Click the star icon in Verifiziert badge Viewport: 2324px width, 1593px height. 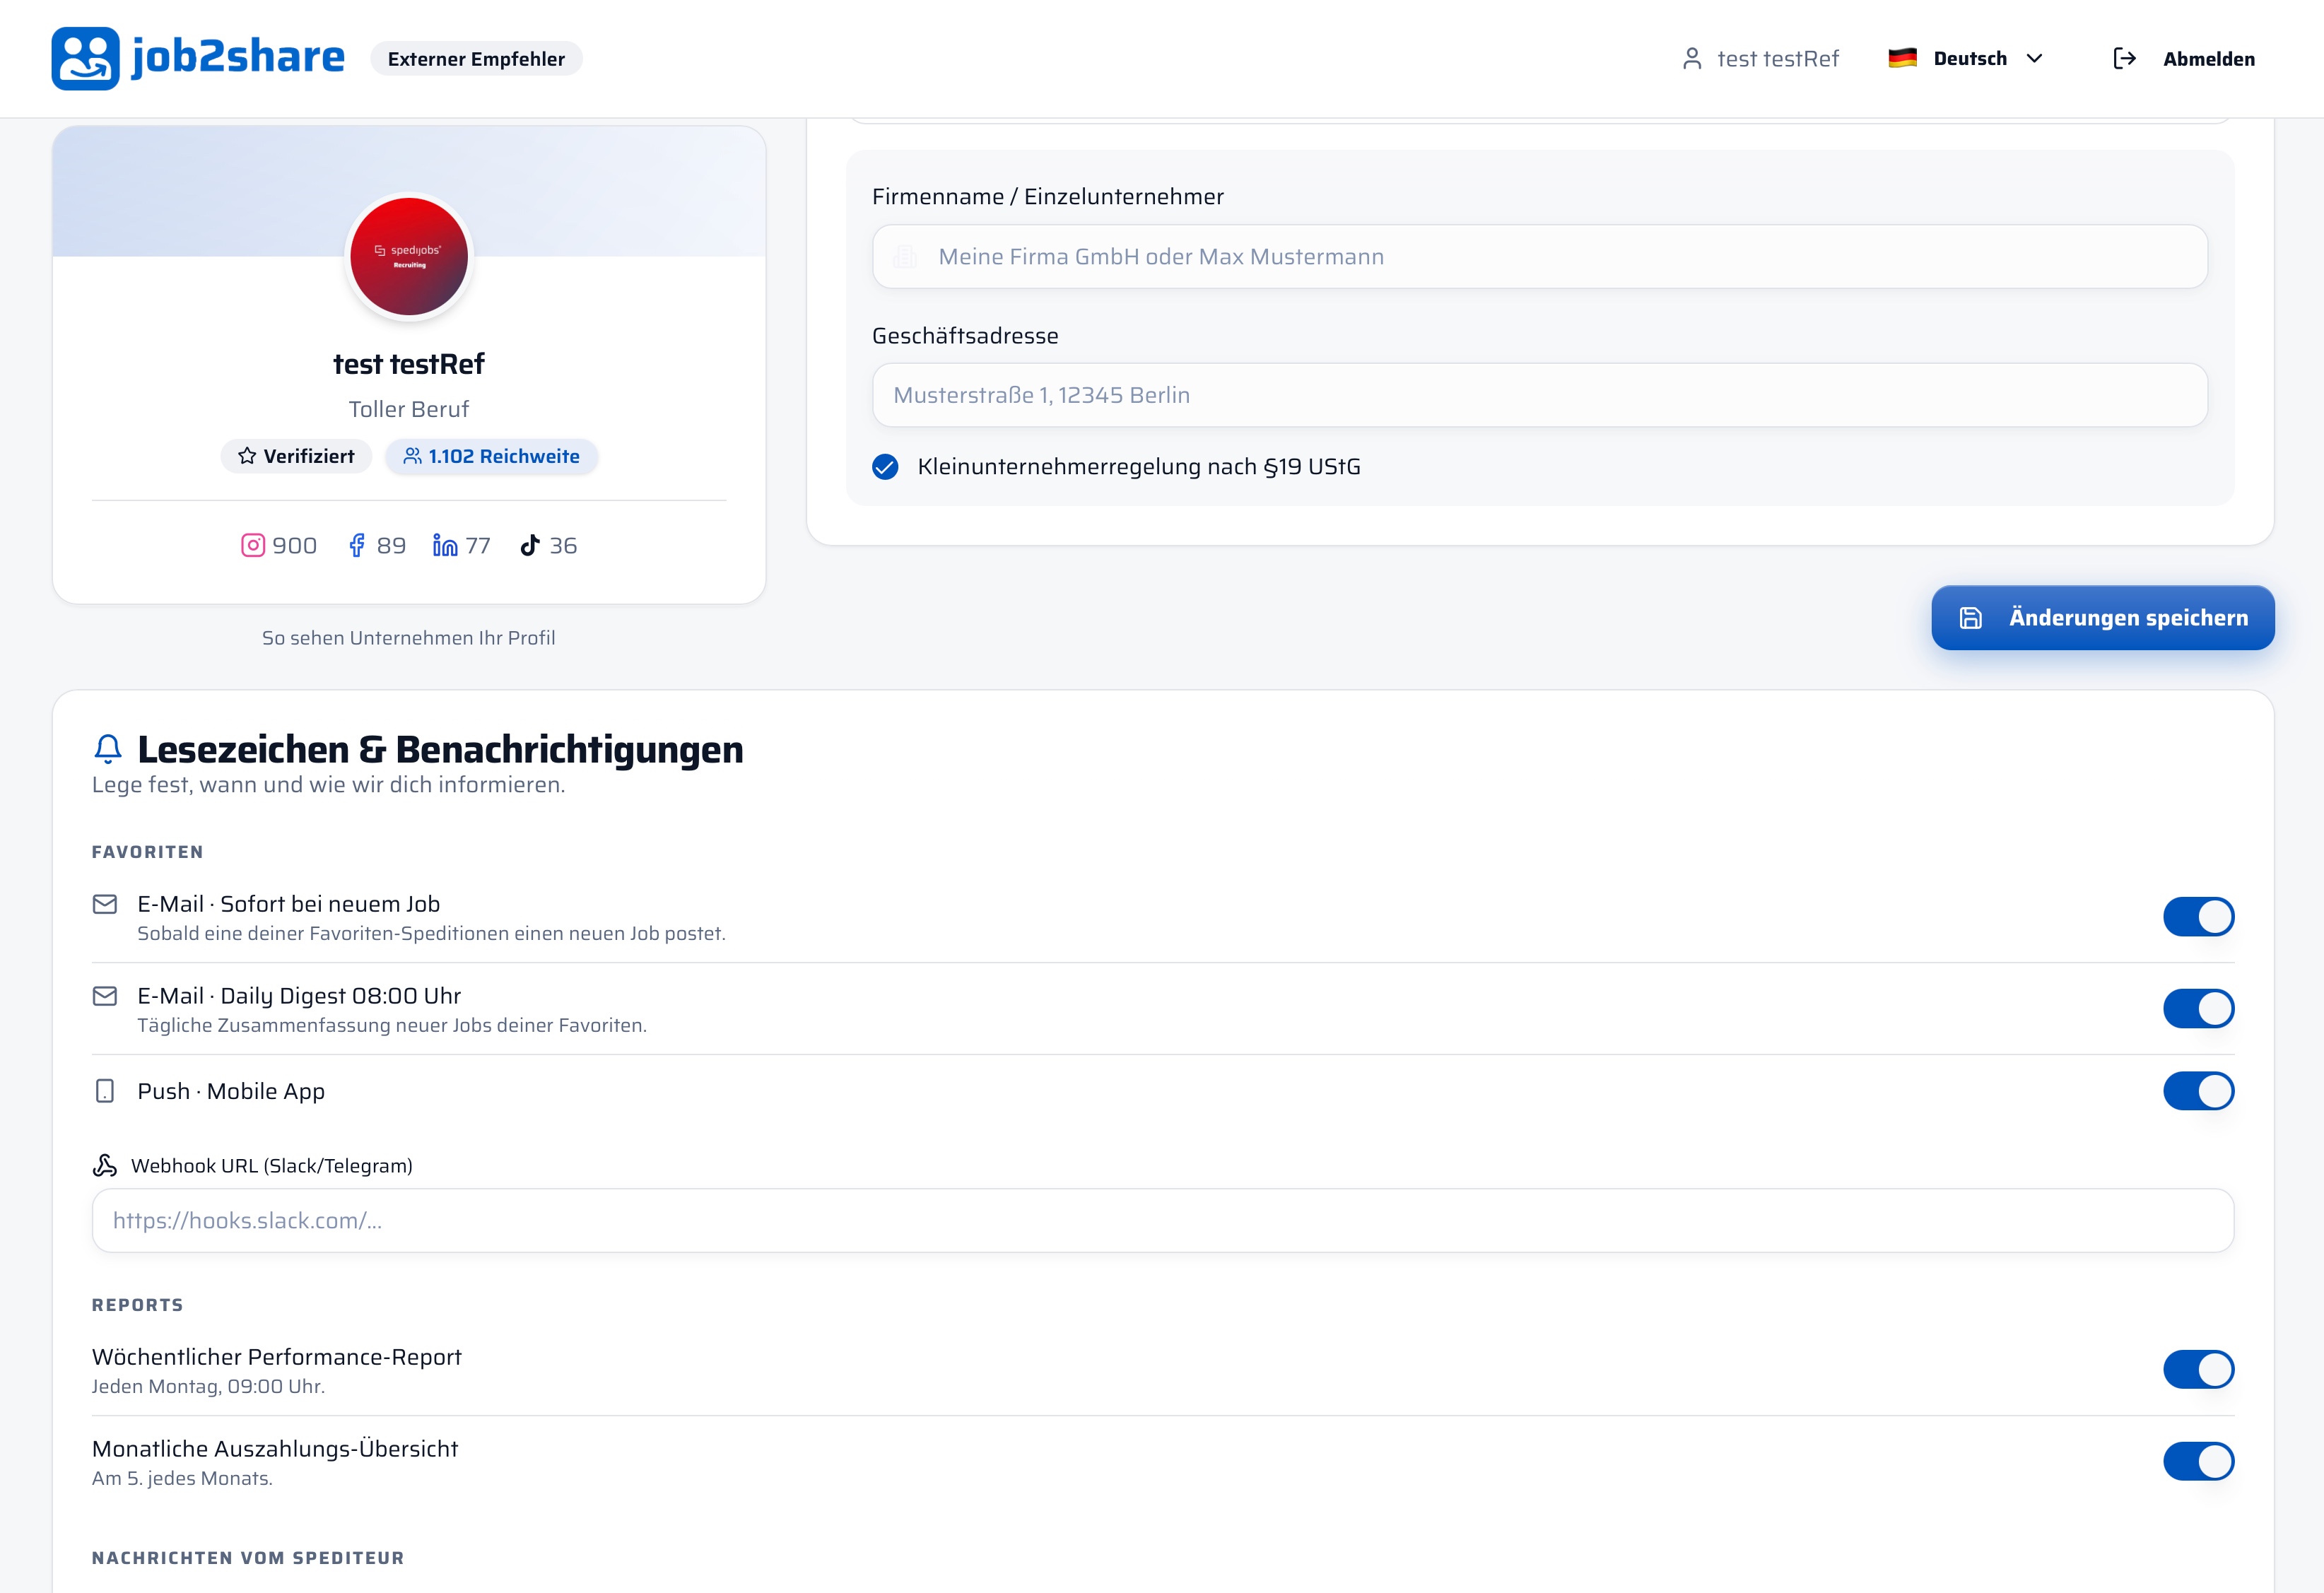click(x=247, y=456)
